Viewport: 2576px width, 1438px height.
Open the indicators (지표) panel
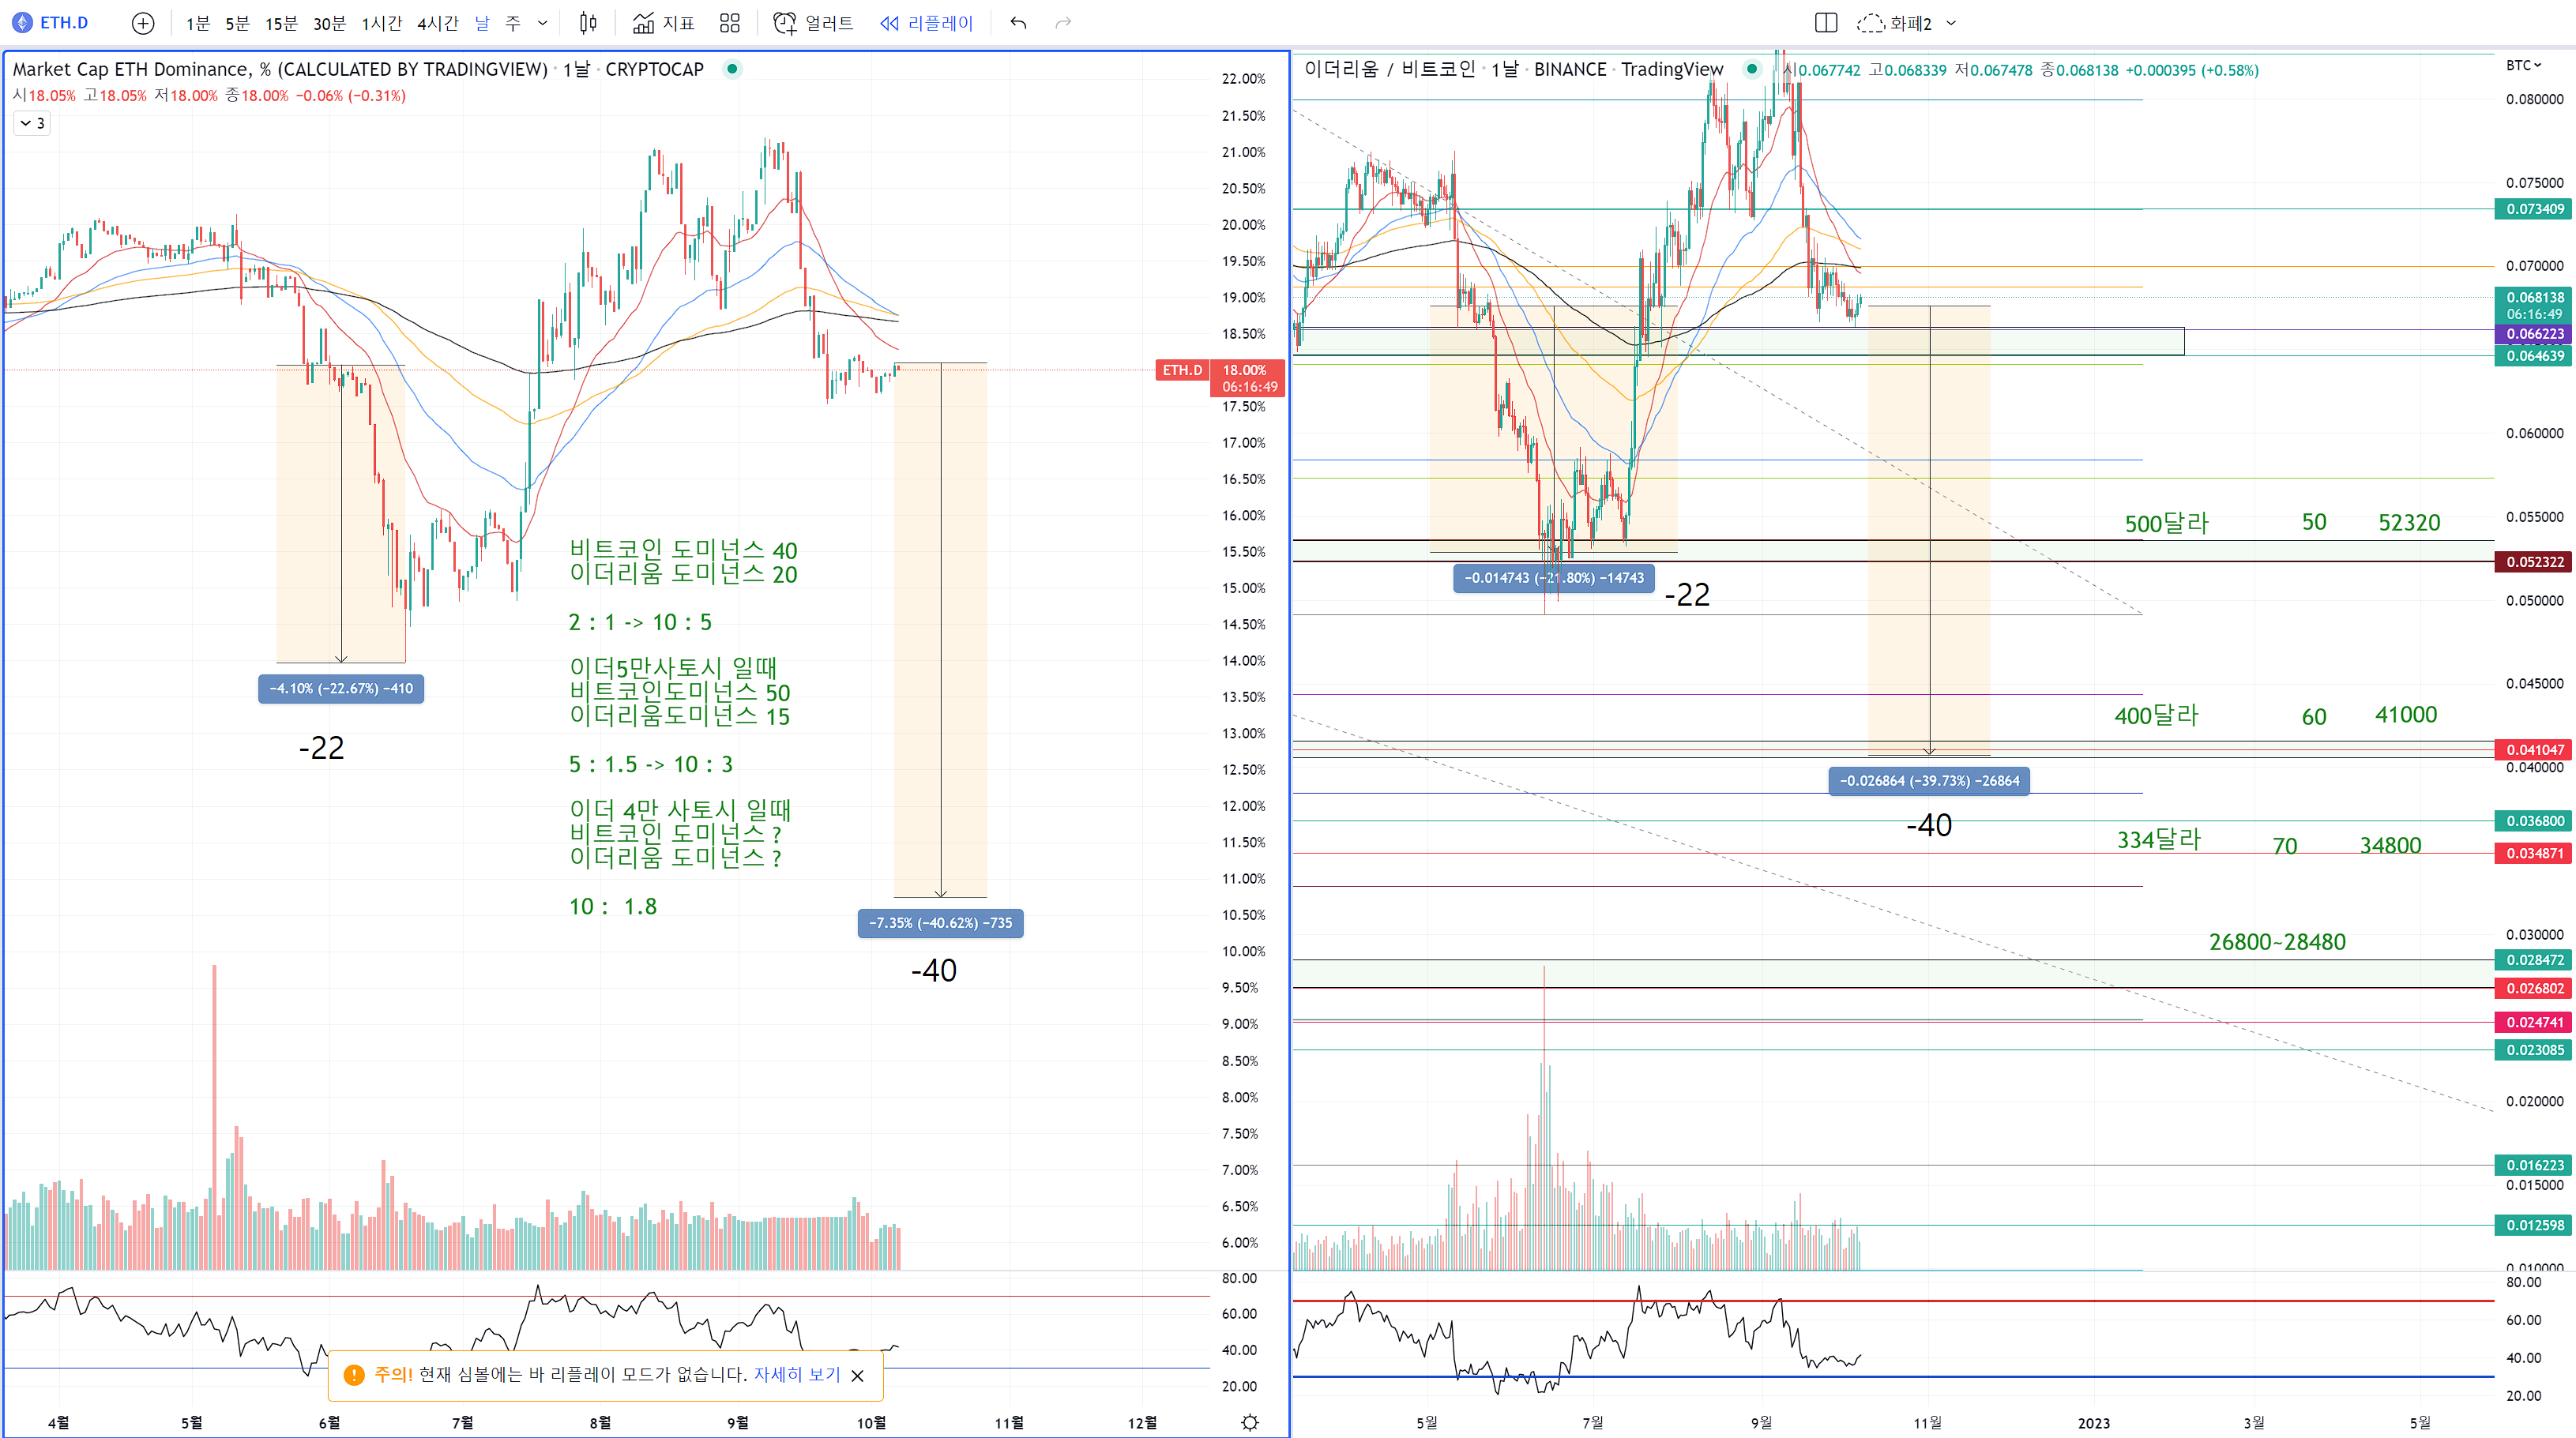coord(664,23)
